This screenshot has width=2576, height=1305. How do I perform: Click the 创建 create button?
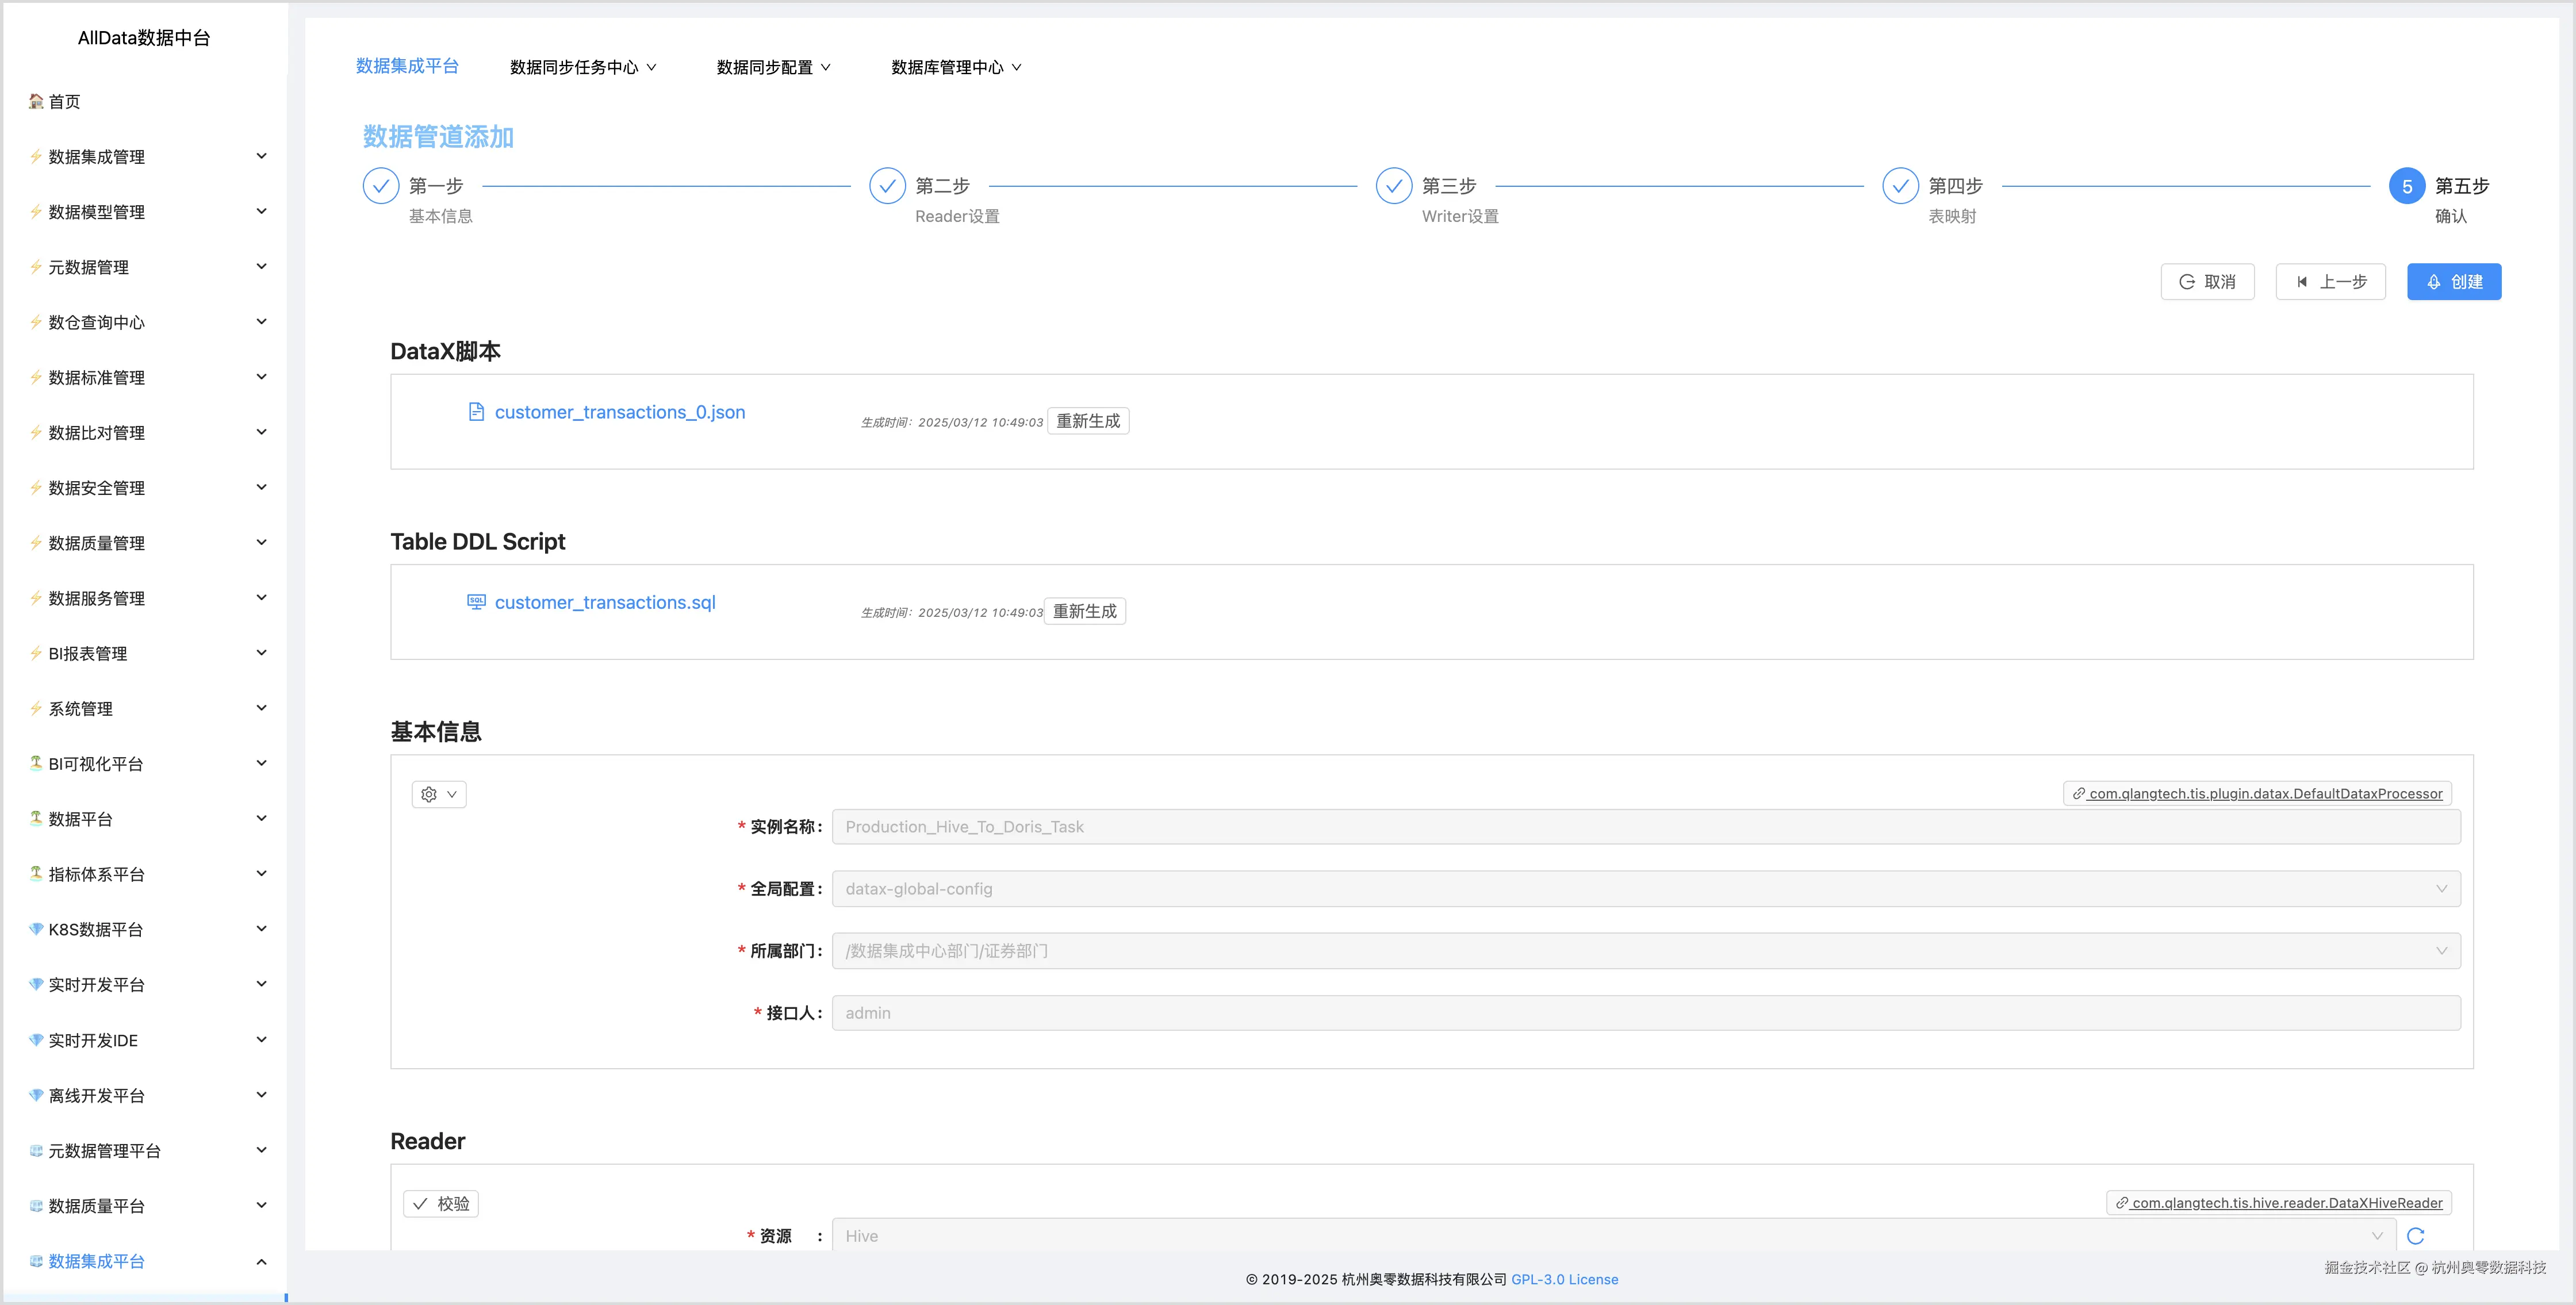tap(2453, 281)
